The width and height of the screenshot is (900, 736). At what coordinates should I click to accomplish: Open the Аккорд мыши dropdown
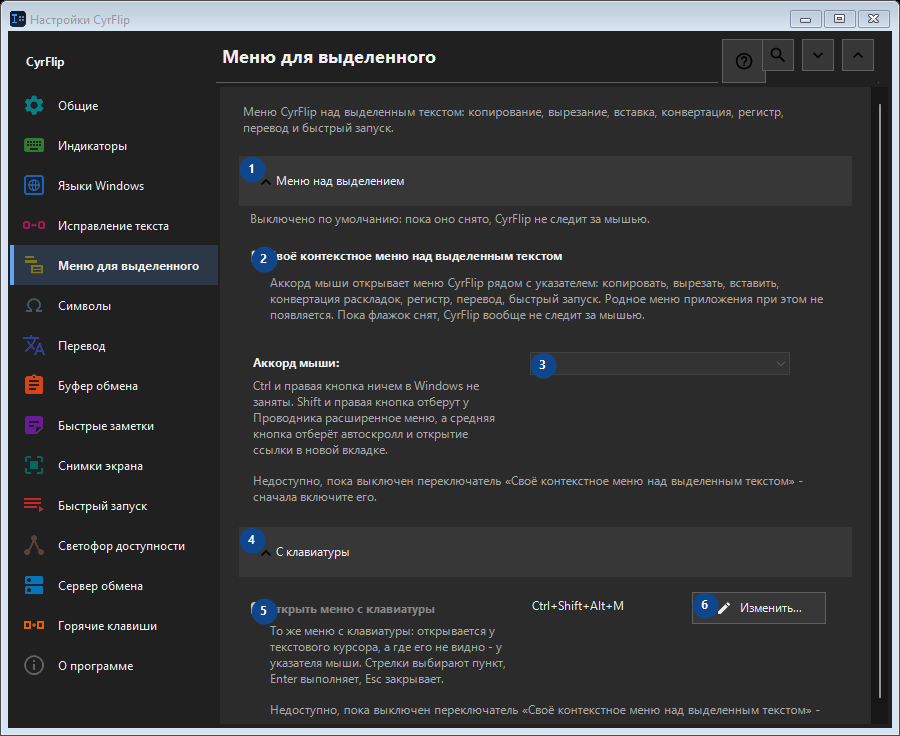(660, 363)
